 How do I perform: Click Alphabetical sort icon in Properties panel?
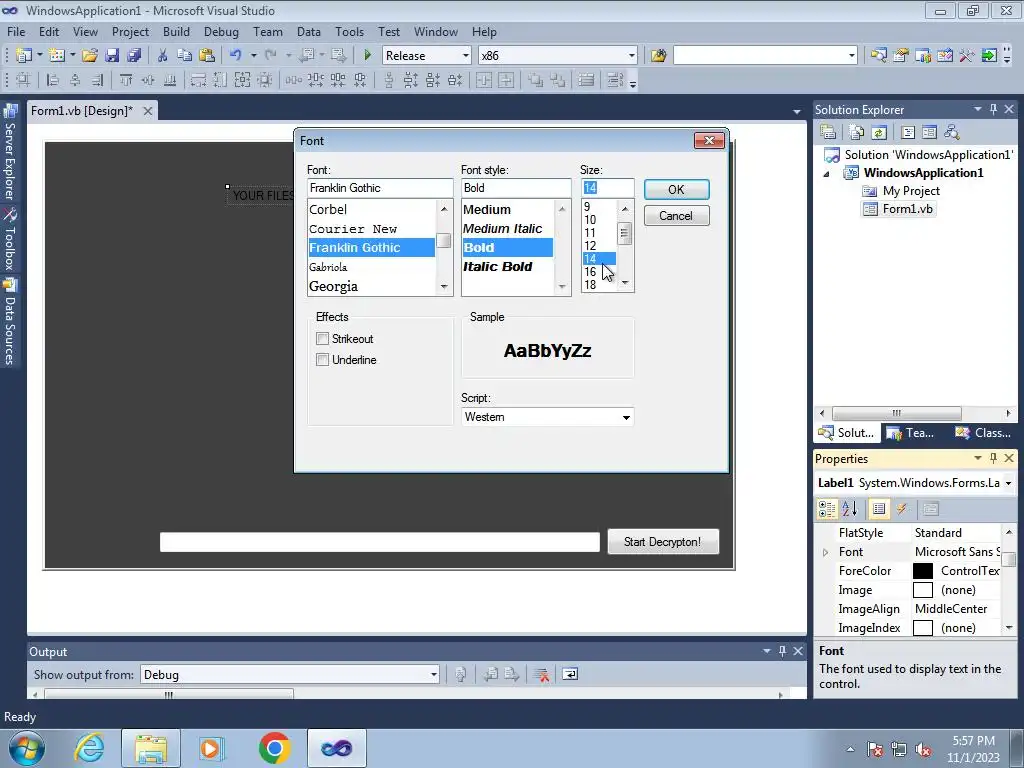(x=850, y=509)
